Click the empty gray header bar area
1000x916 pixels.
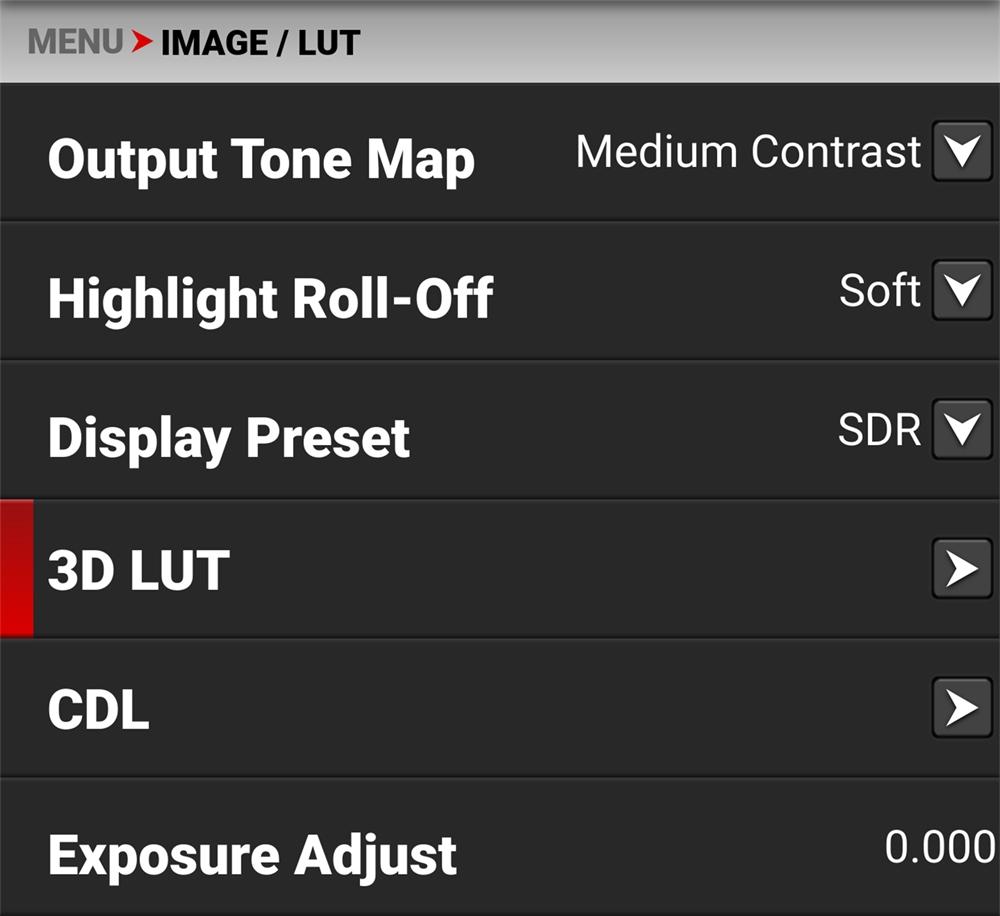(680, 42)
